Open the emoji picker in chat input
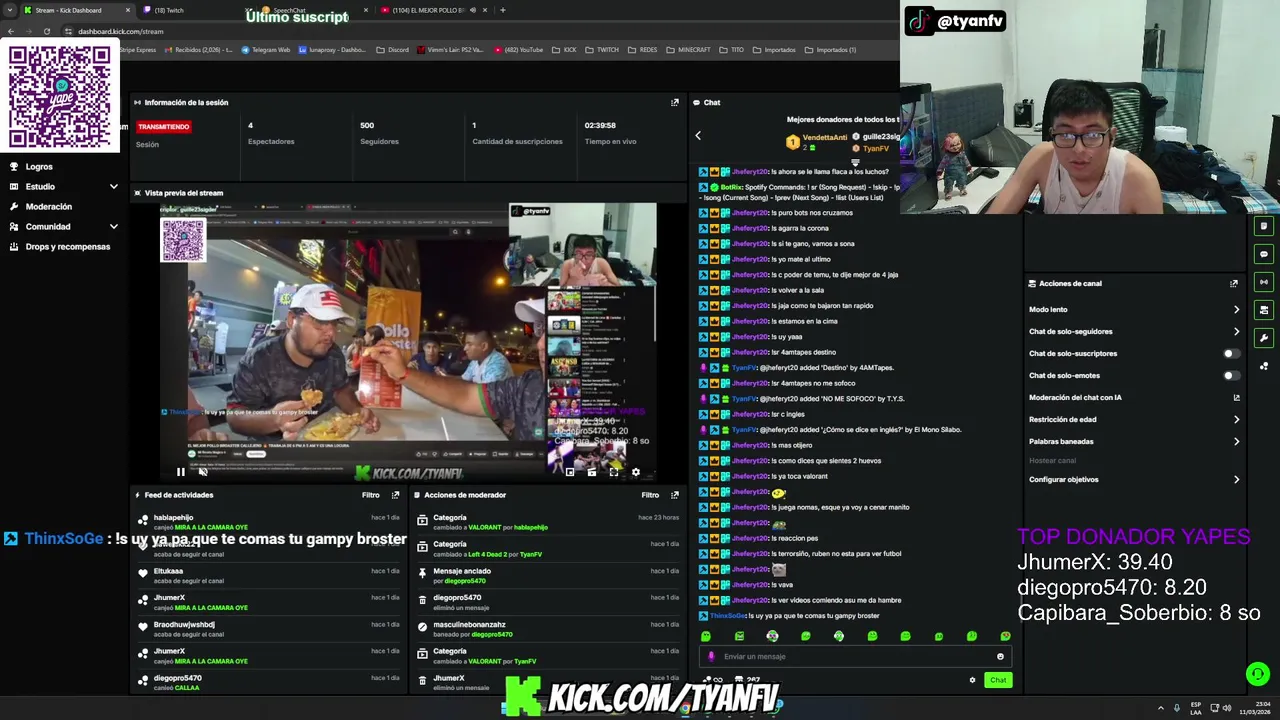The image size is (1280, 720). click(x=1000, y=657)
